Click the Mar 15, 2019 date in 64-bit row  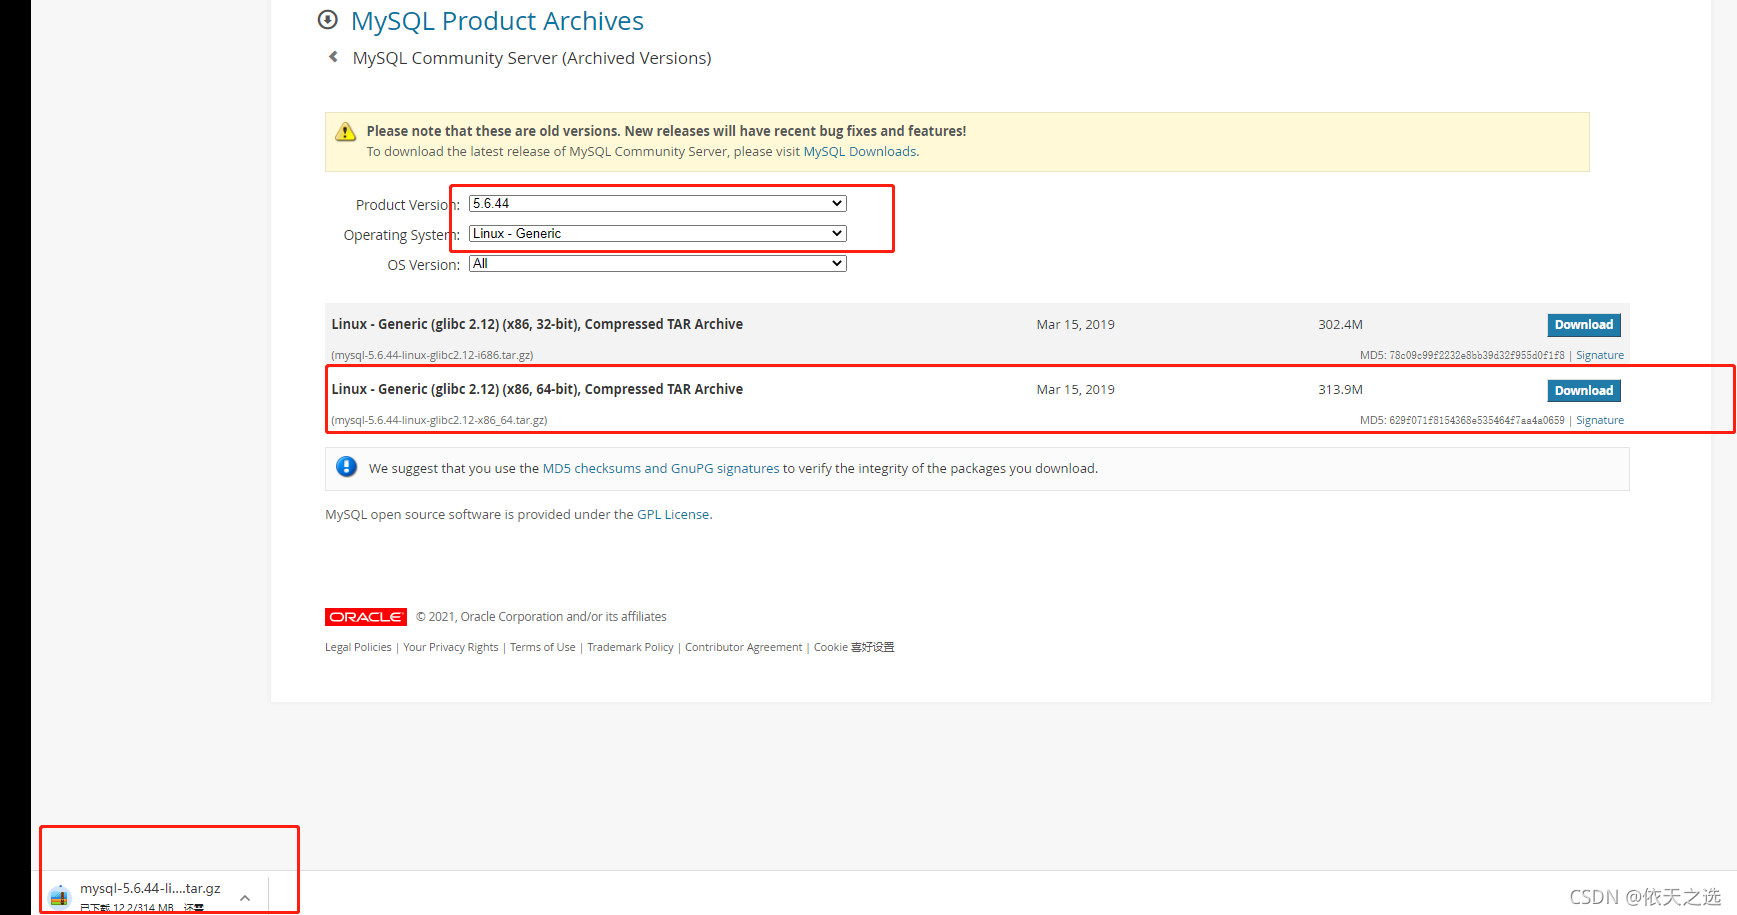point(1075,389)
